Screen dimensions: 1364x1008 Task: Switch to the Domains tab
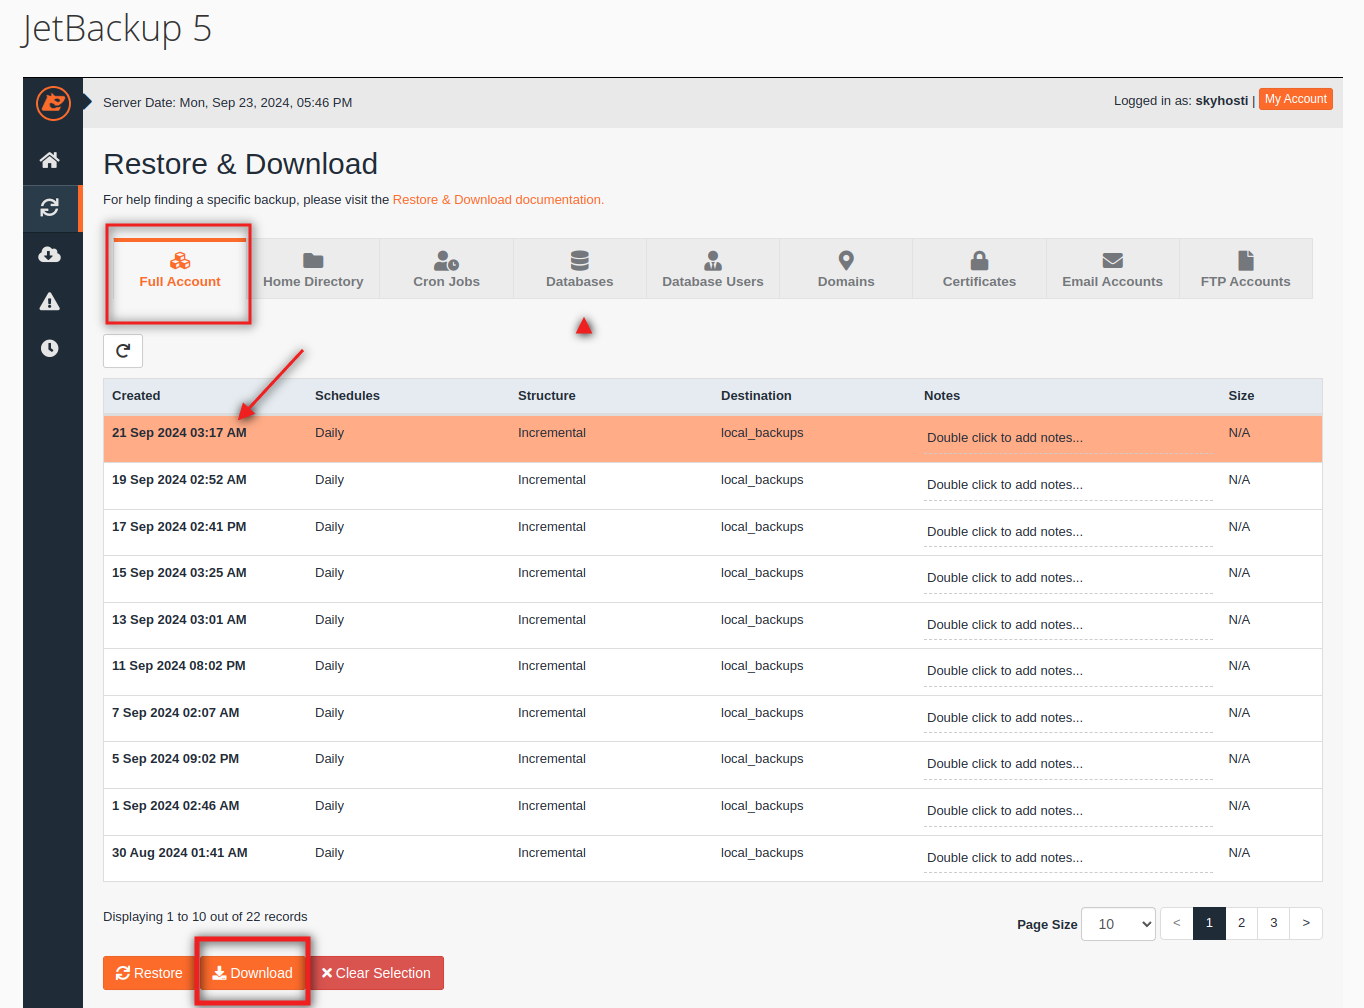click(x=846, y=269)
